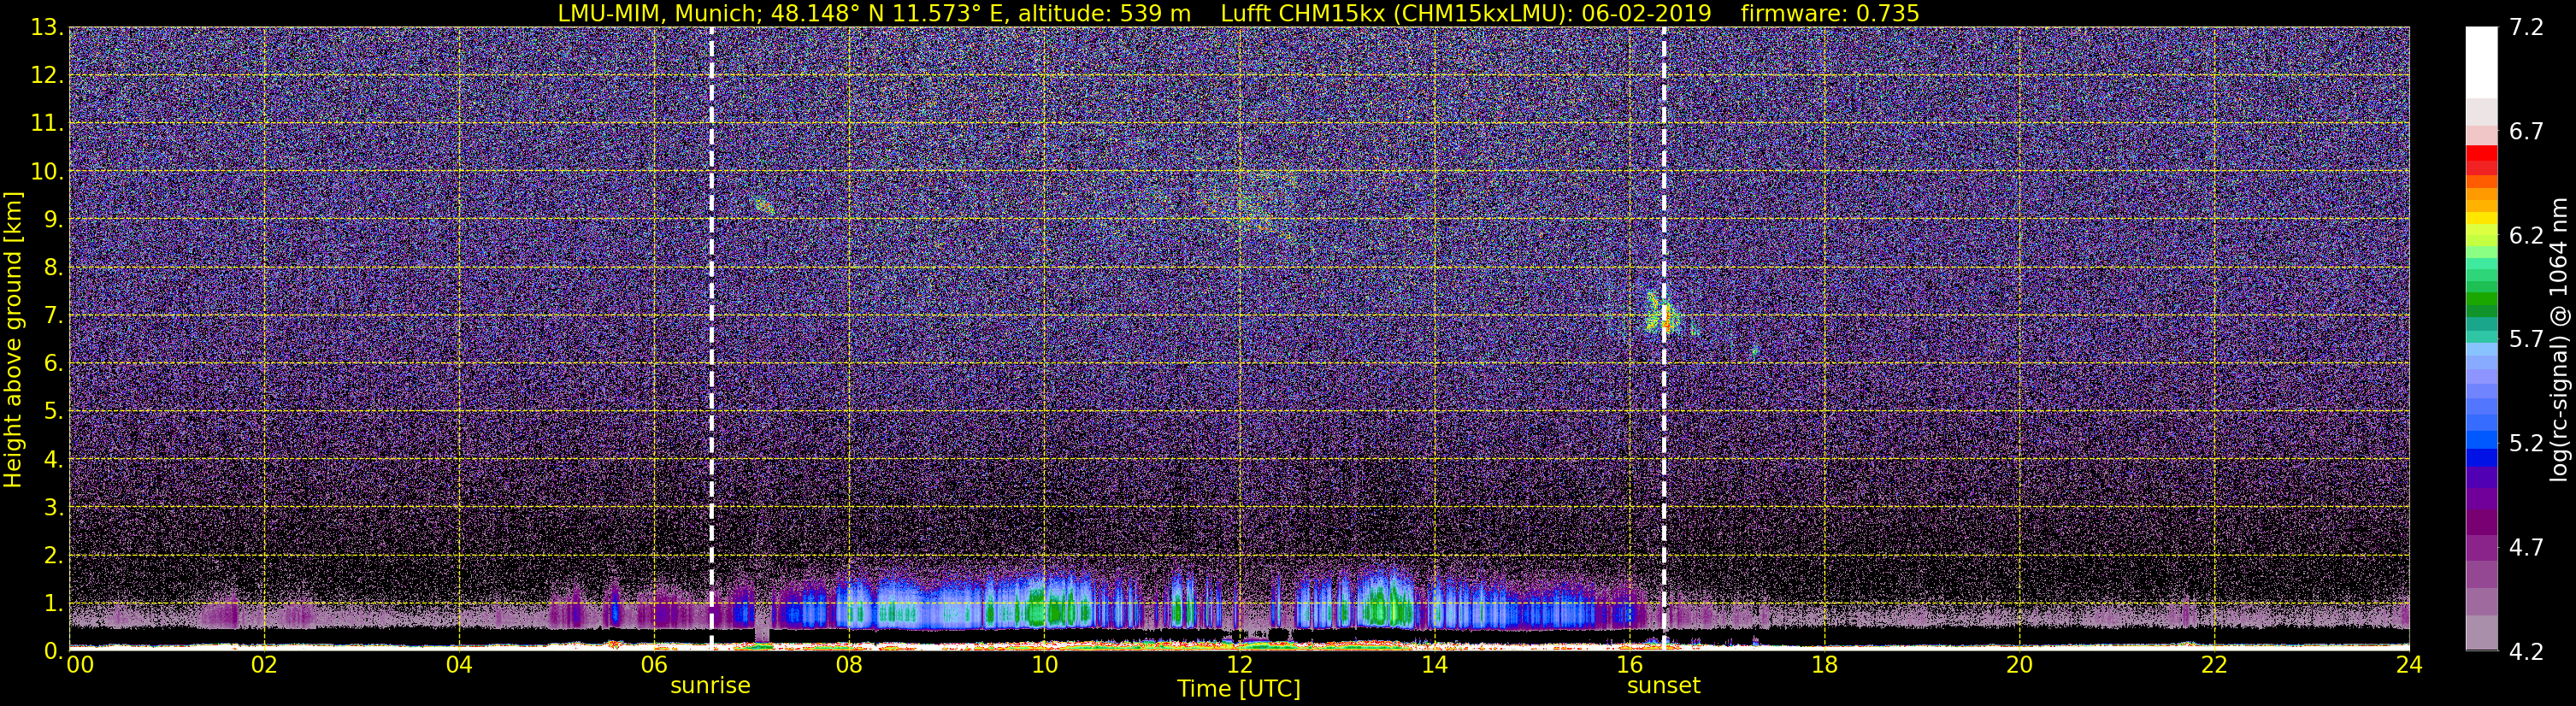Click the height axis tick label 3

[x=52, y=507]
